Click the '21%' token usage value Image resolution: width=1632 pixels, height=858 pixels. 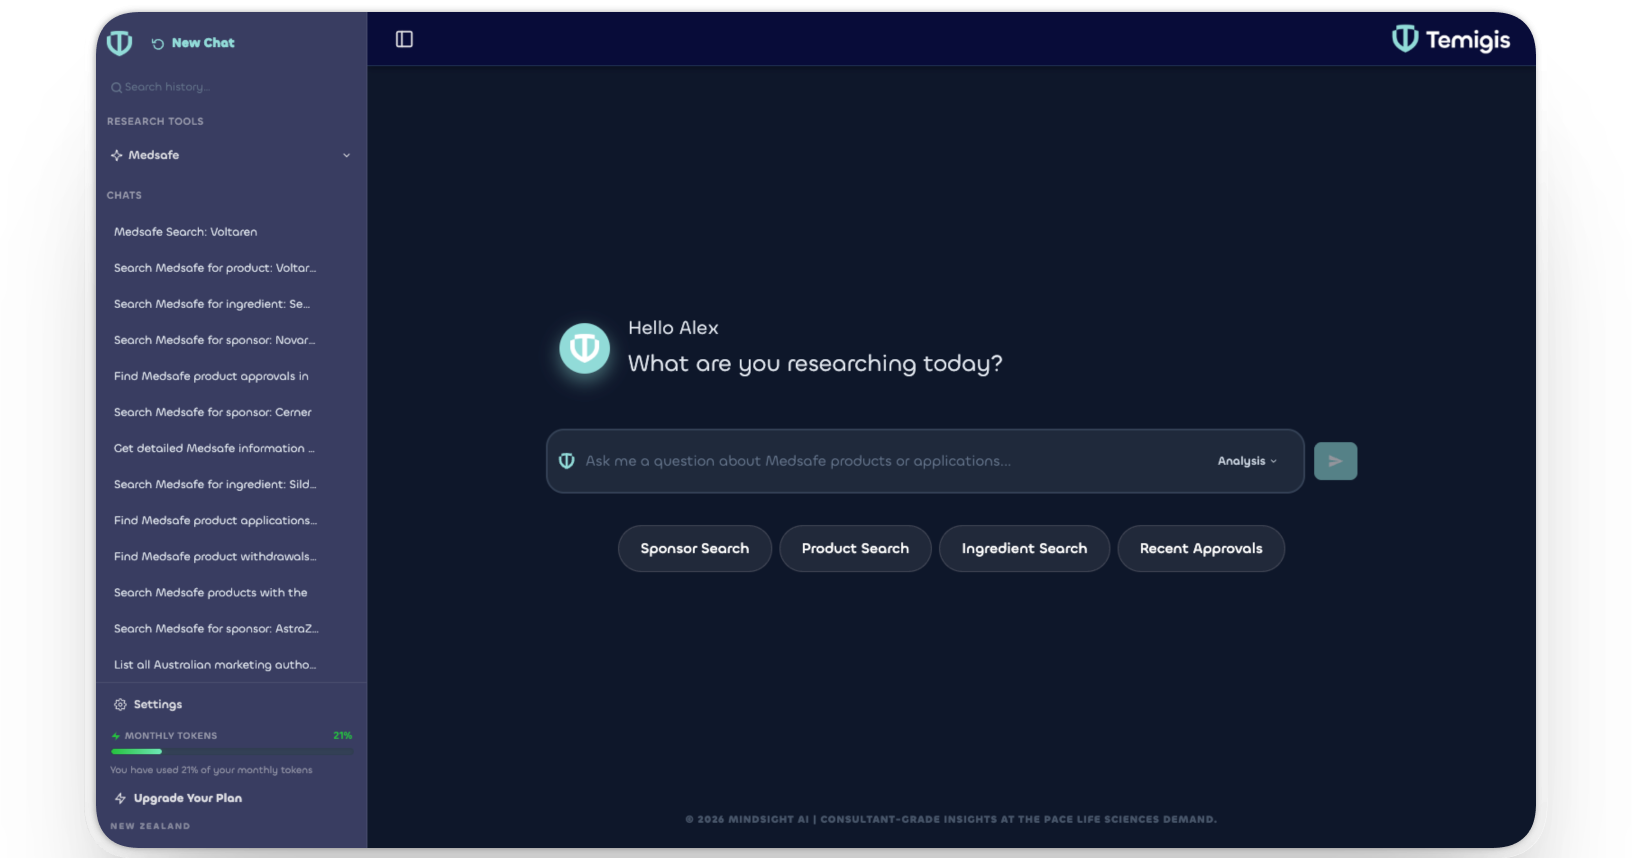(x=342, y=735)
